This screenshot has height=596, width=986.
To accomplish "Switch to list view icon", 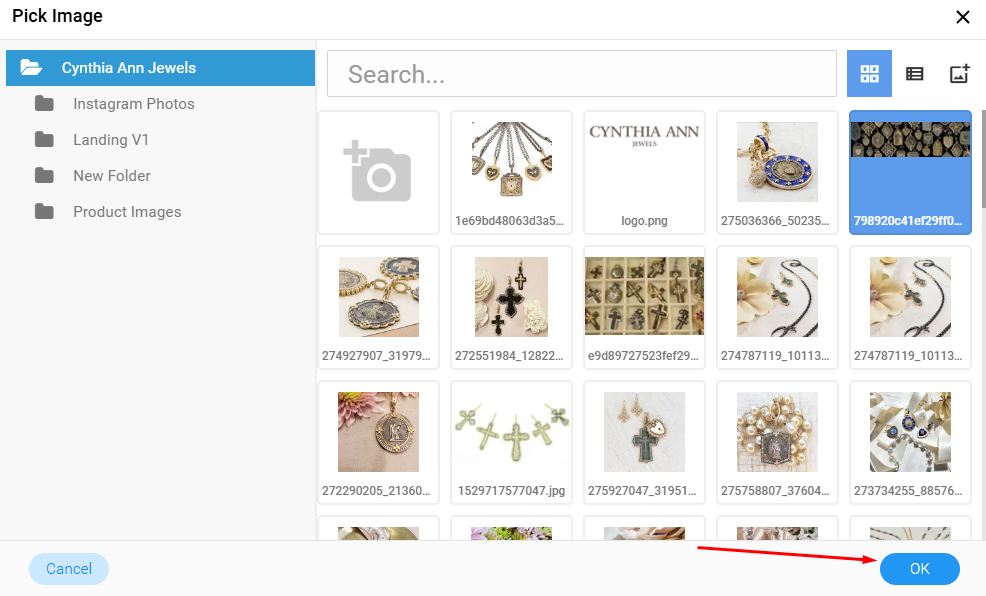I will pos(914,74).
